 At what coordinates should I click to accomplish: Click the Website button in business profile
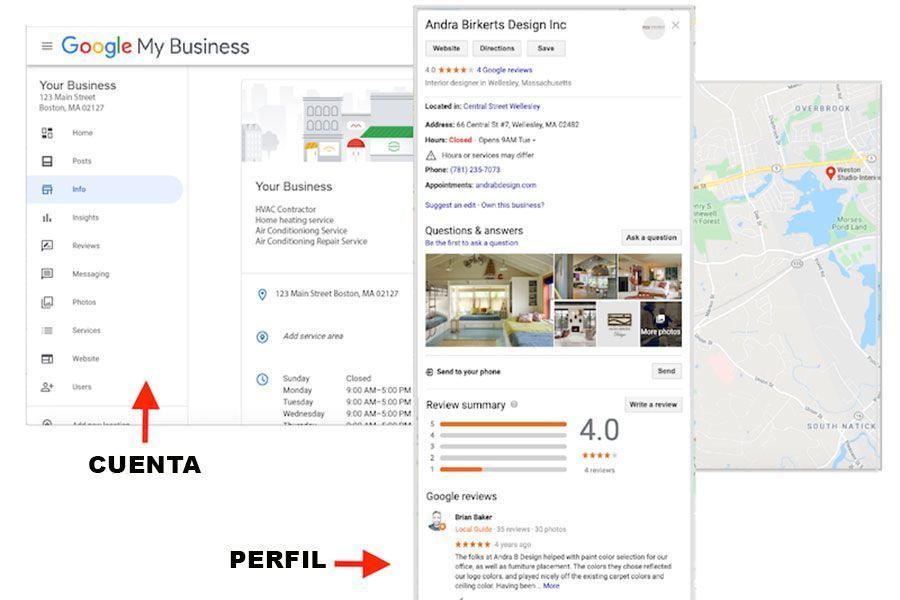click(447, 49)
